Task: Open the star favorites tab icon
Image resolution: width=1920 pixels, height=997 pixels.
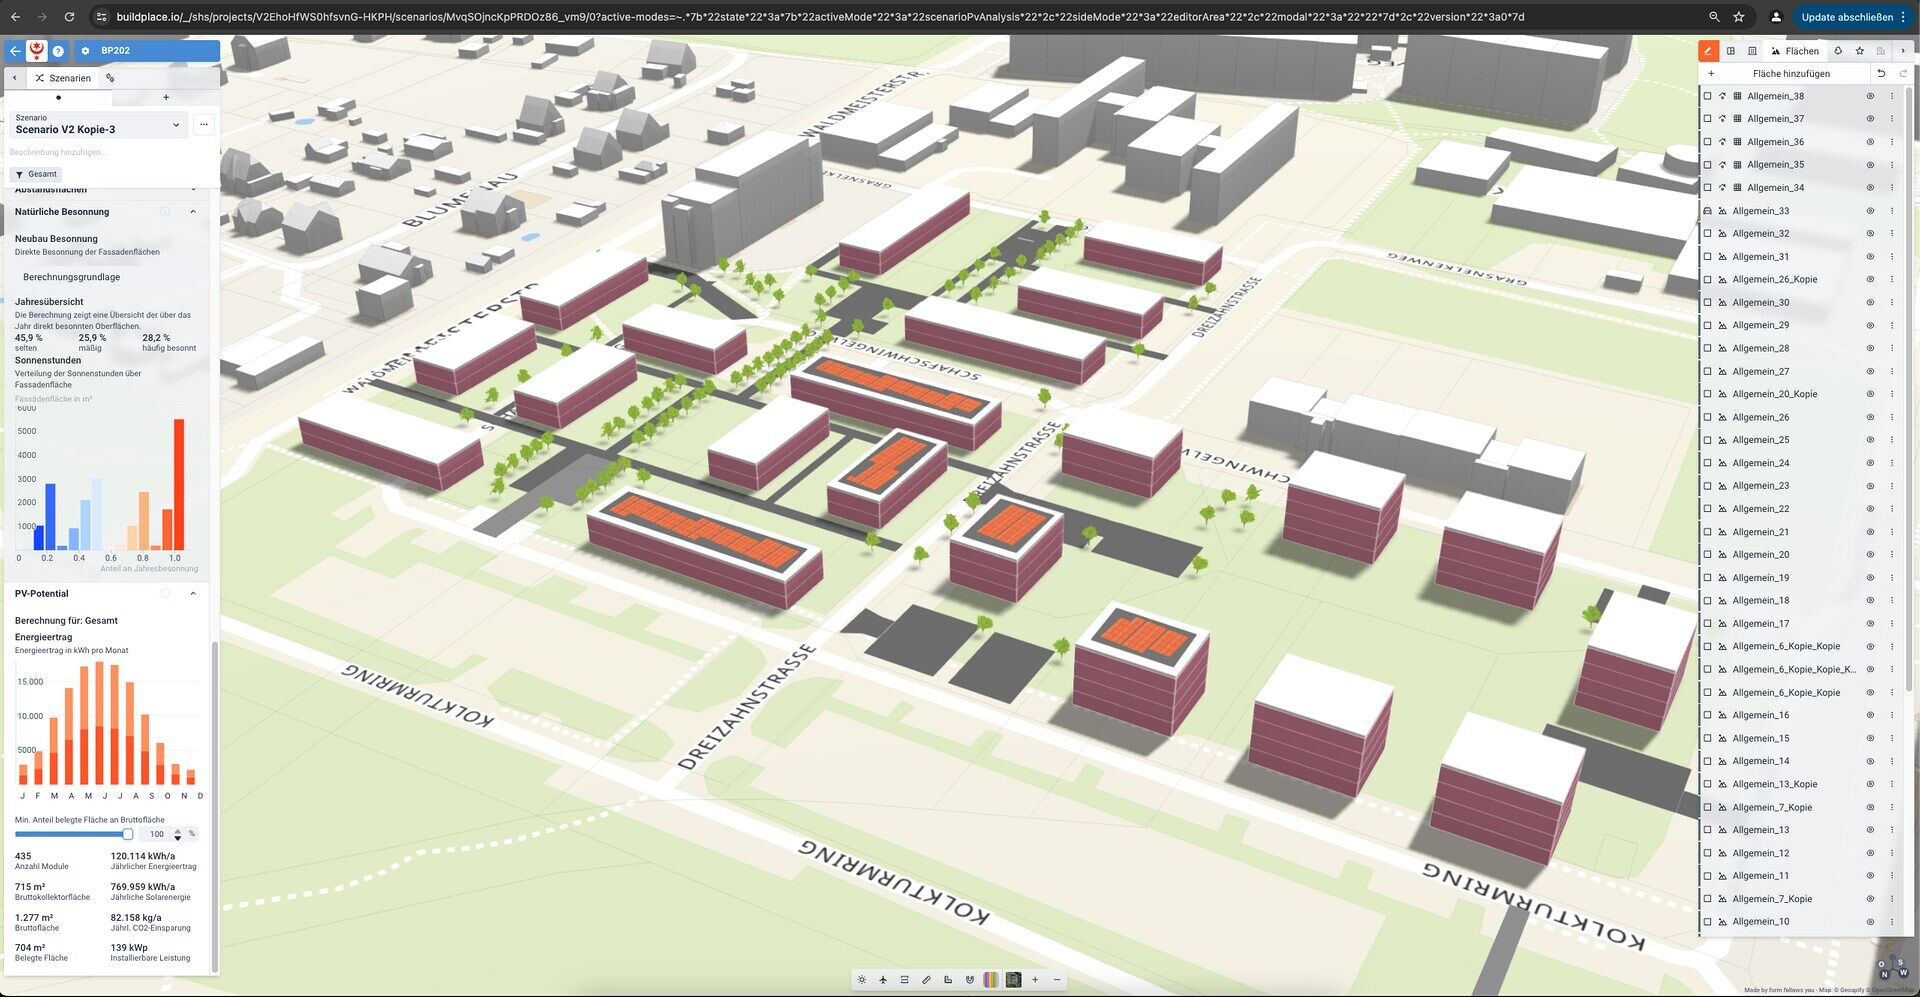Action: 1859,51
